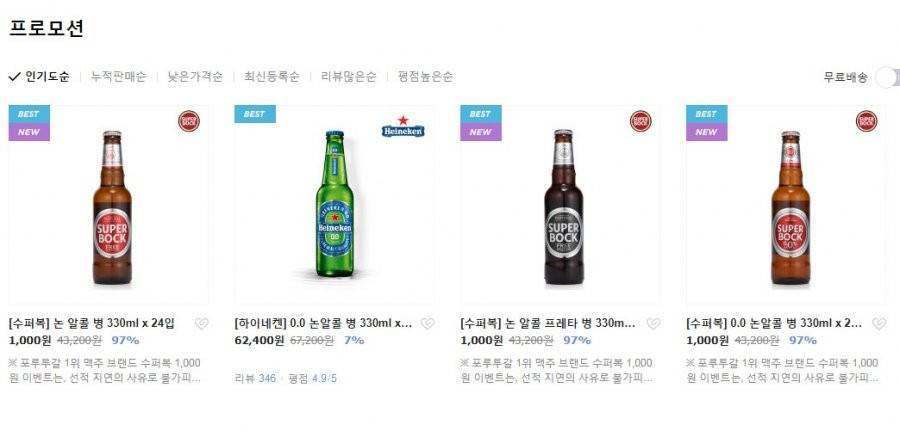900x431 pixels.
Task: Click Super Bock logo on the black Preta card
Action: click(641, 121)
